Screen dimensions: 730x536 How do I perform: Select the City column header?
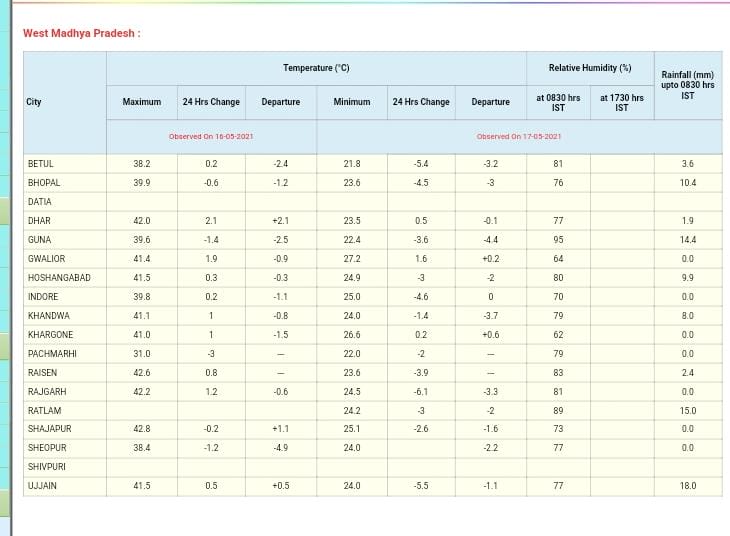(x=34, y=102)
